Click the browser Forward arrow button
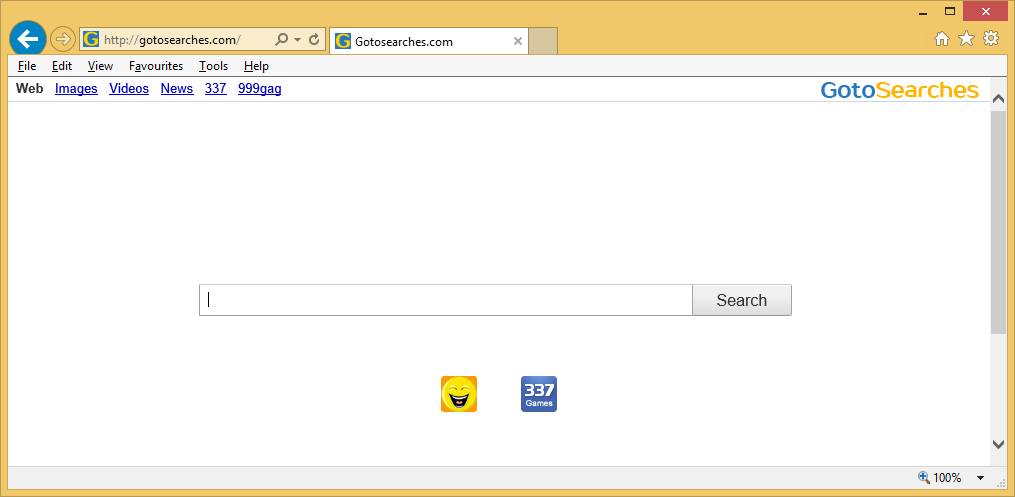Screen dimensions: 1015x497 pos(63,39)
